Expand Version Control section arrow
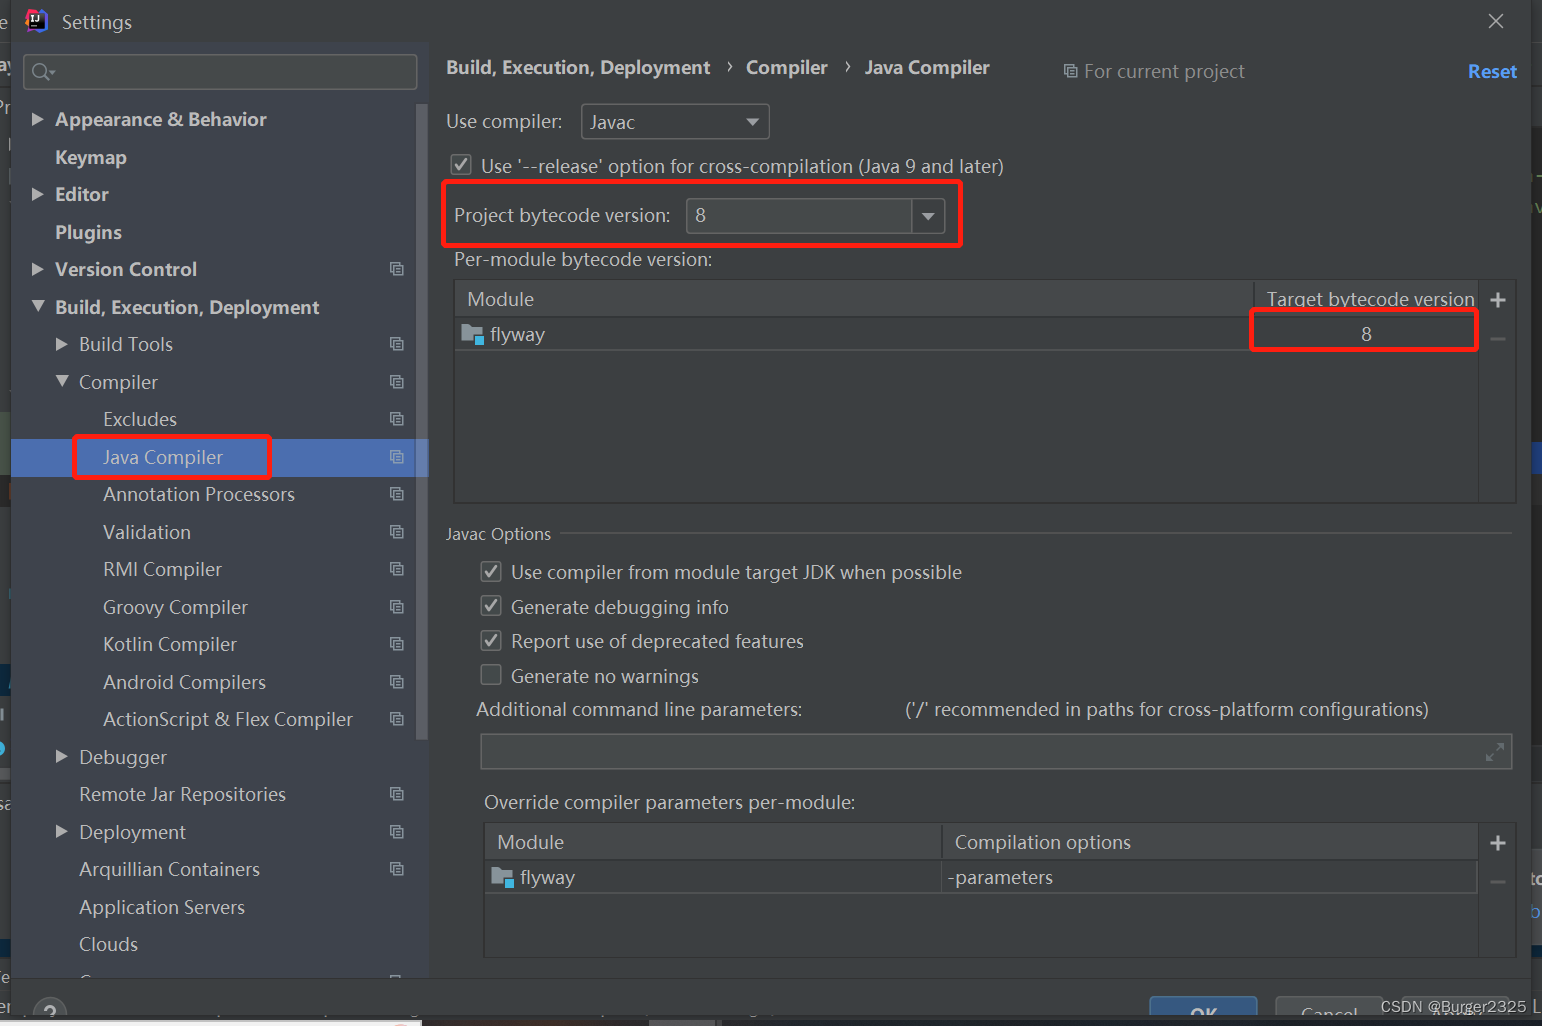This screenshot has width=1542, height=1026. coord(38,269)
